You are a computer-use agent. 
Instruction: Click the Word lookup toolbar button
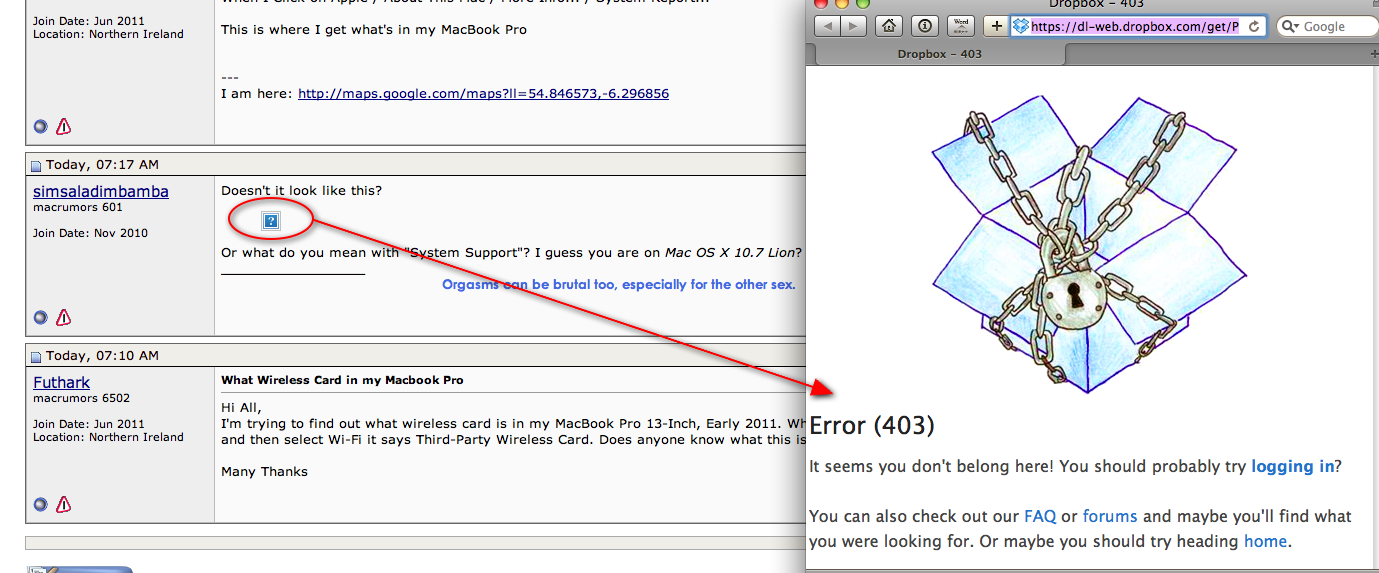click(x=961, y=26)
